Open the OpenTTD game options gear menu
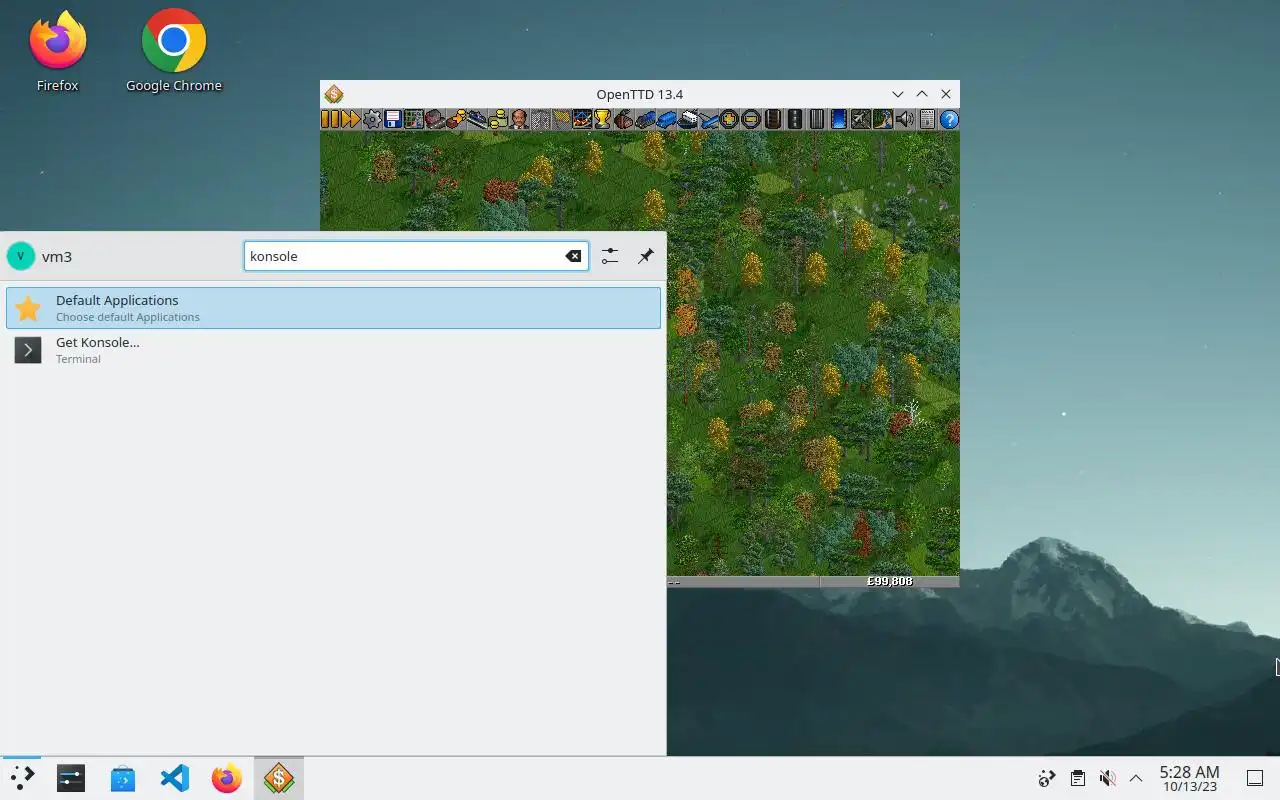The width and height of the screenshot is (1280, 800). [x=372, y=120]
